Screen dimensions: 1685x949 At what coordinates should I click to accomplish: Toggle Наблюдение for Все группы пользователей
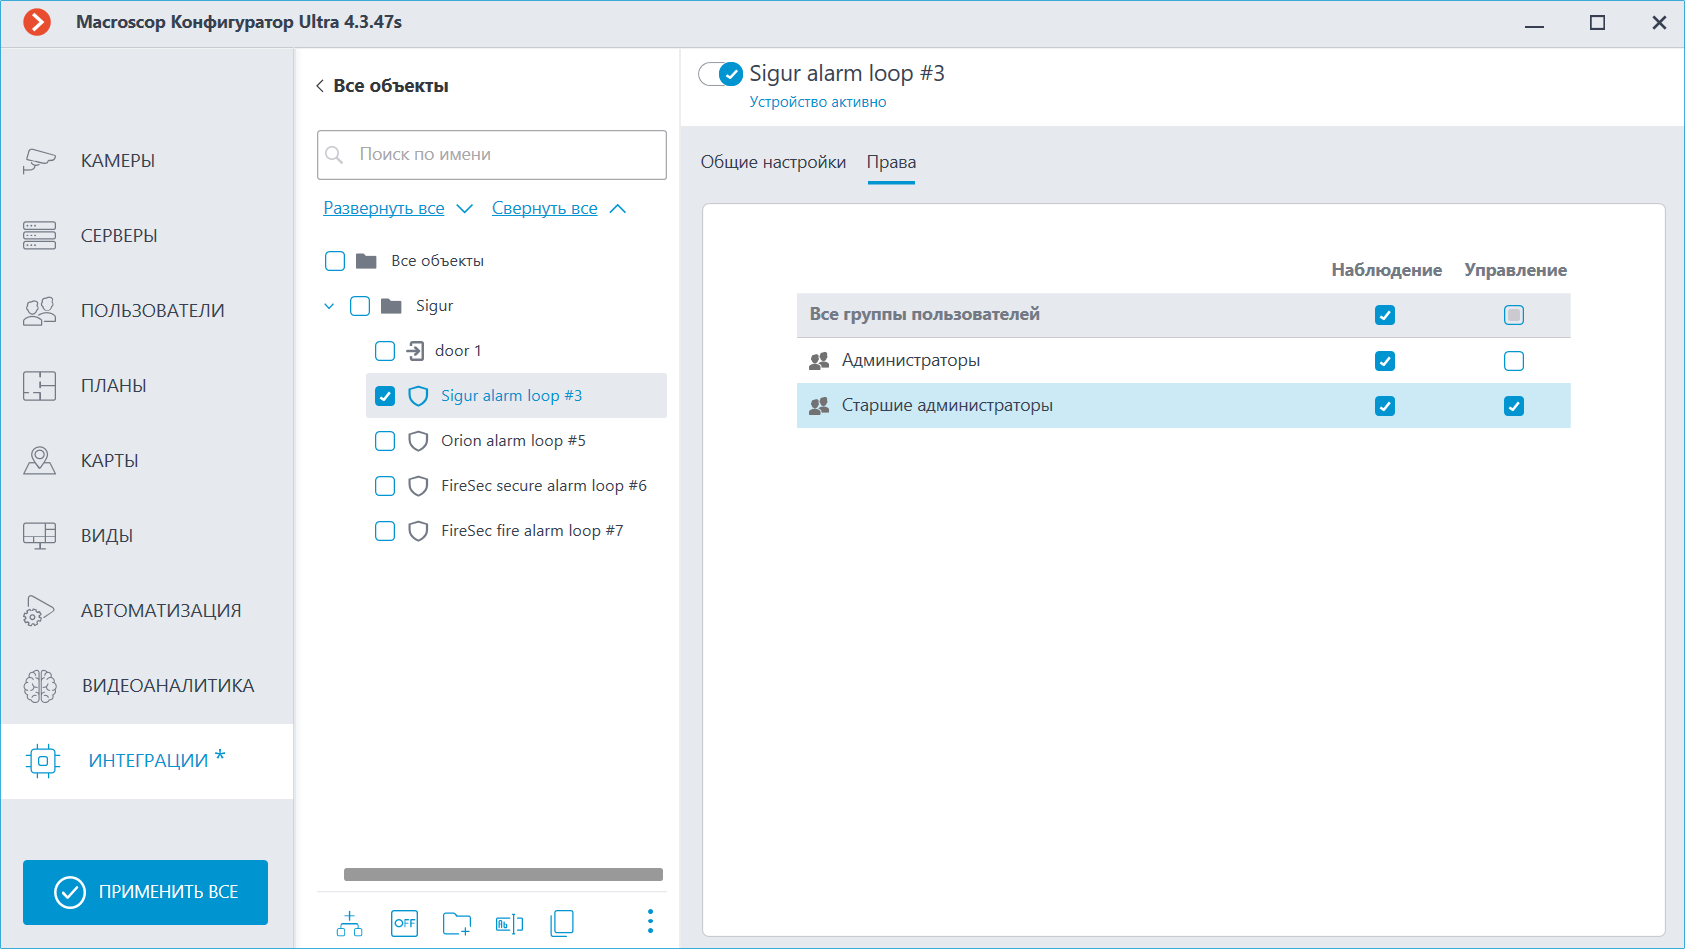coord(1385,315)
